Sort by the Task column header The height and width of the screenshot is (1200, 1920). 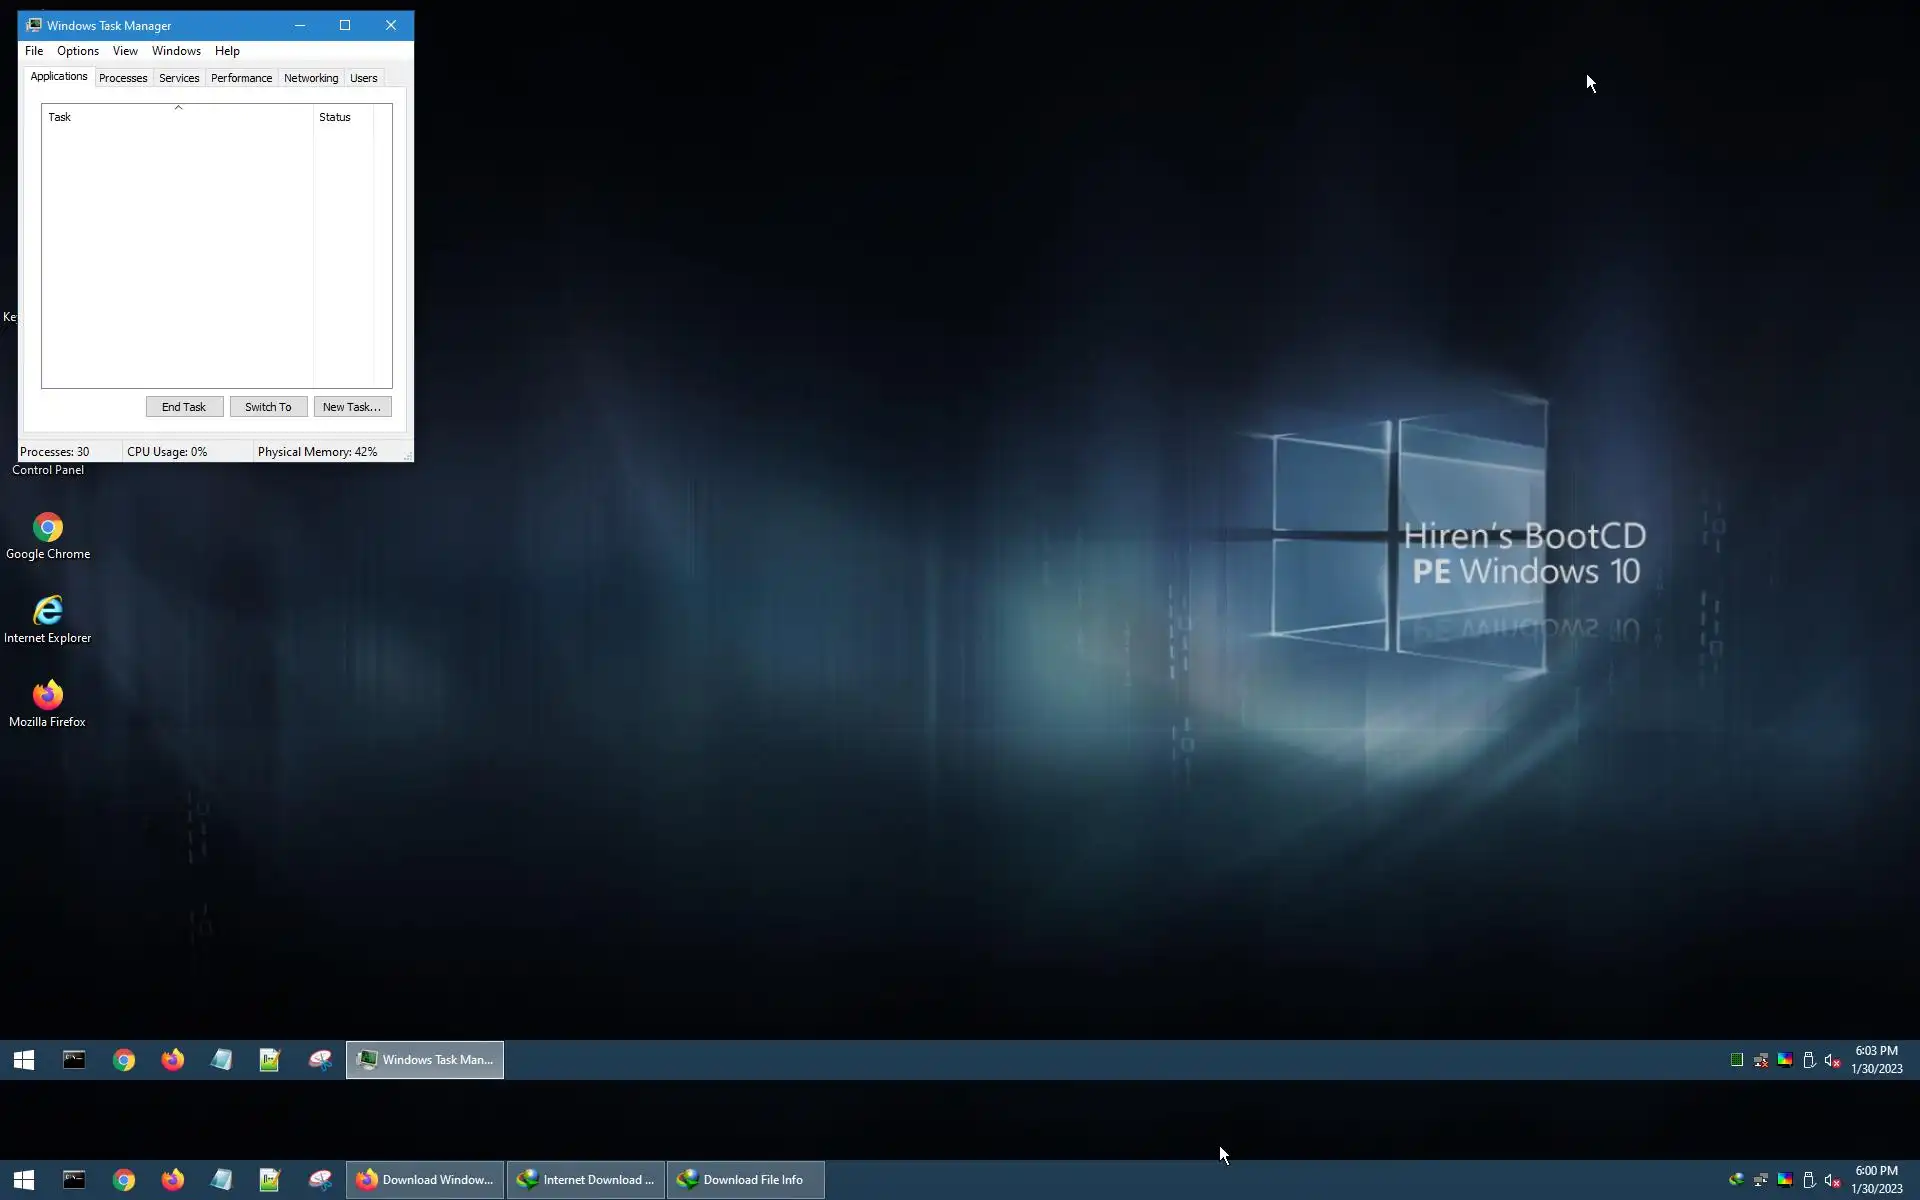[x=177, y=117]
